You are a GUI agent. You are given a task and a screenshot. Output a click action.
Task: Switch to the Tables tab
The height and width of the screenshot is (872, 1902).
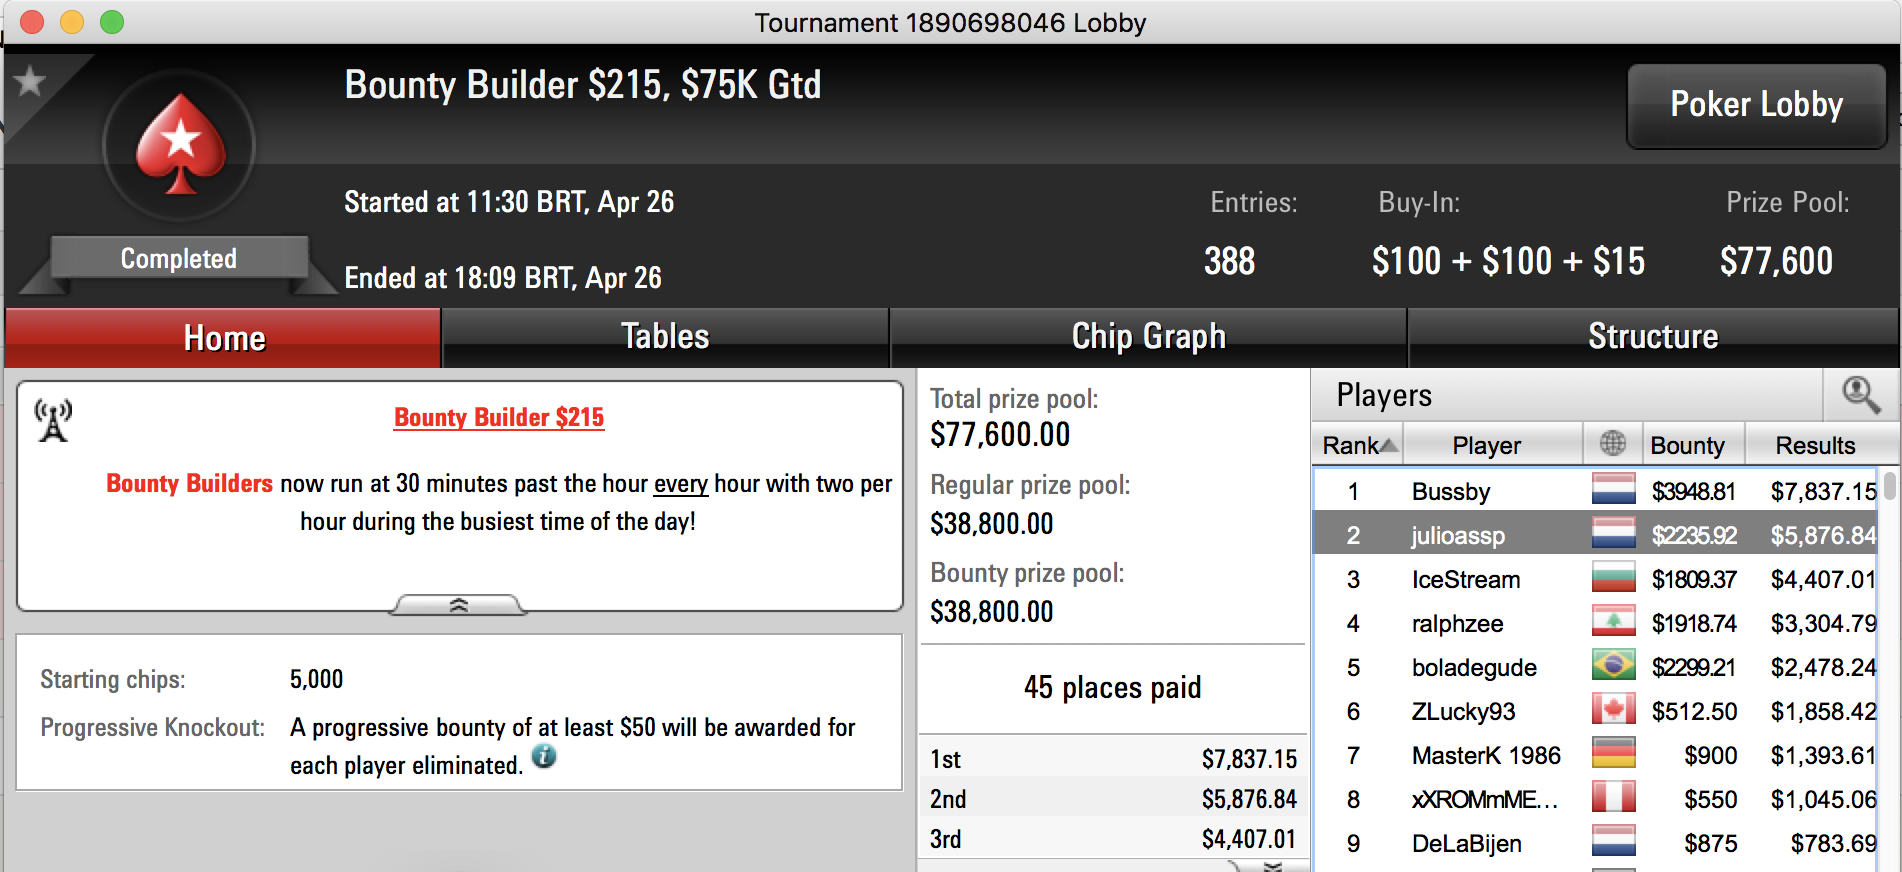pyautogui.click(x=665, y=337)
